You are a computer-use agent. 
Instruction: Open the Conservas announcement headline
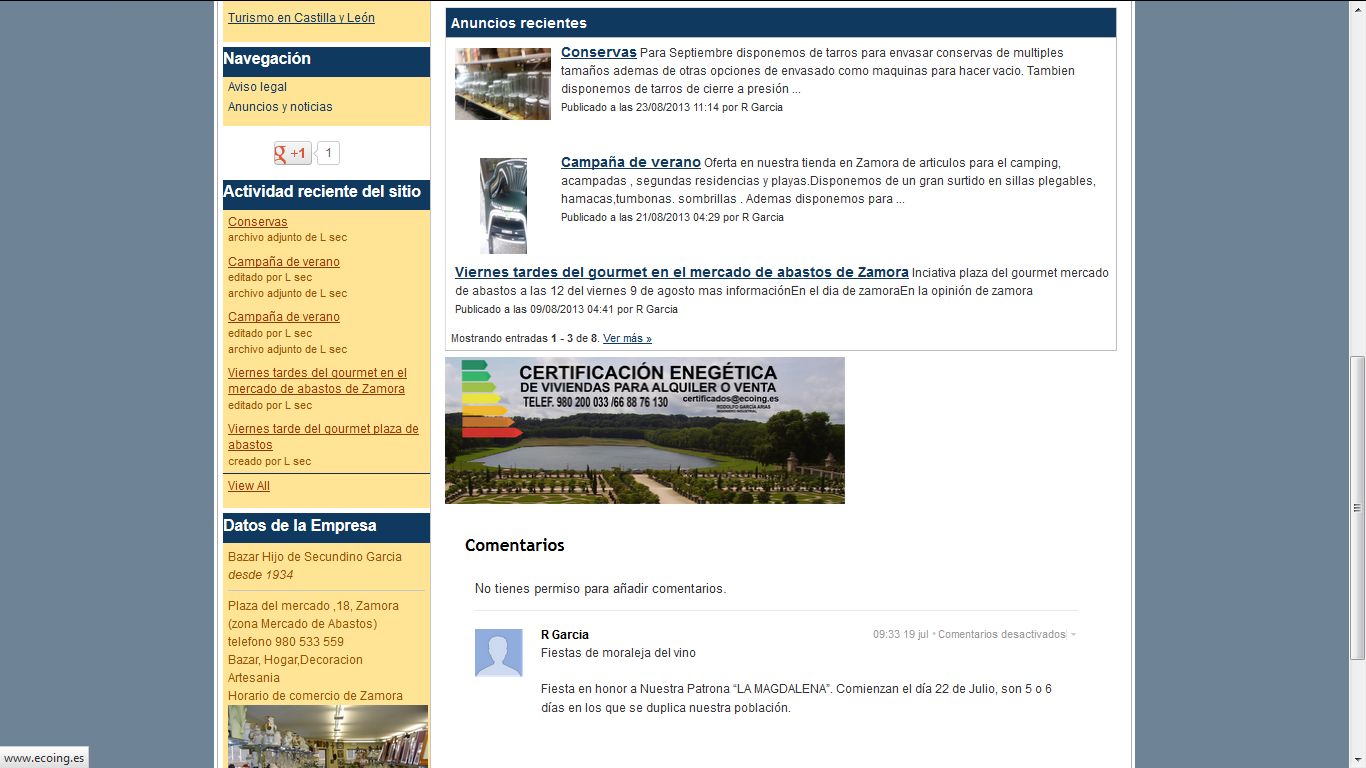pos(598,52)
